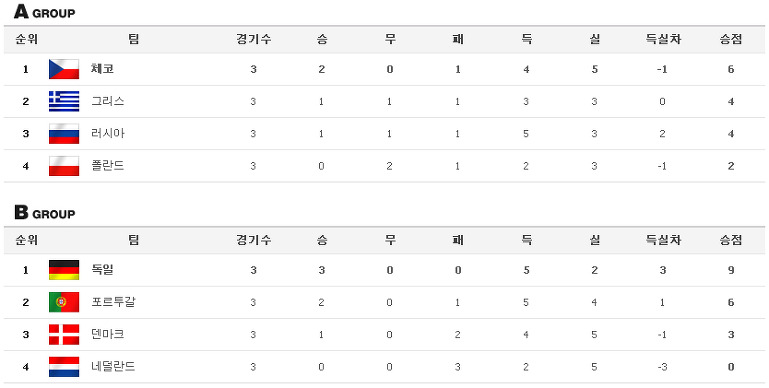Open the 독일 team link
Image resolution: width=769 pixels, height=388 pixels.
103,270
